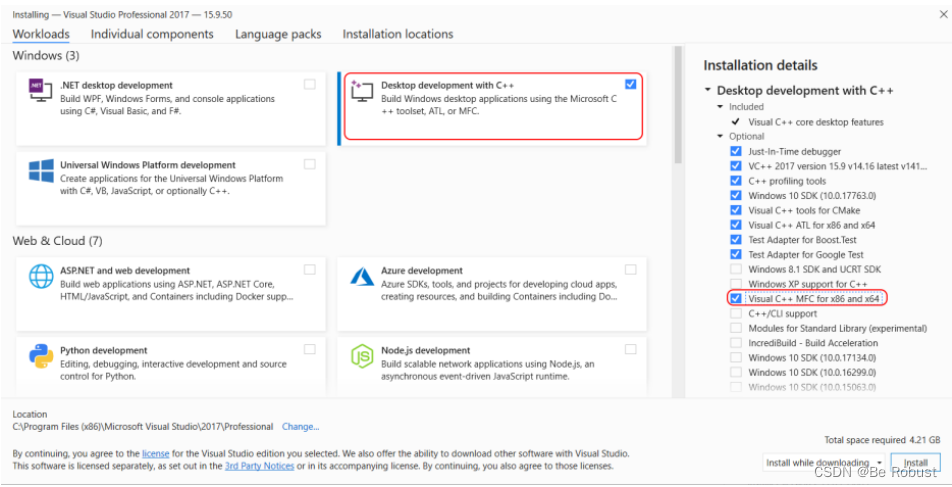Click the Install button
Viewport: 952px width, 487px height.
coord(916,463)
